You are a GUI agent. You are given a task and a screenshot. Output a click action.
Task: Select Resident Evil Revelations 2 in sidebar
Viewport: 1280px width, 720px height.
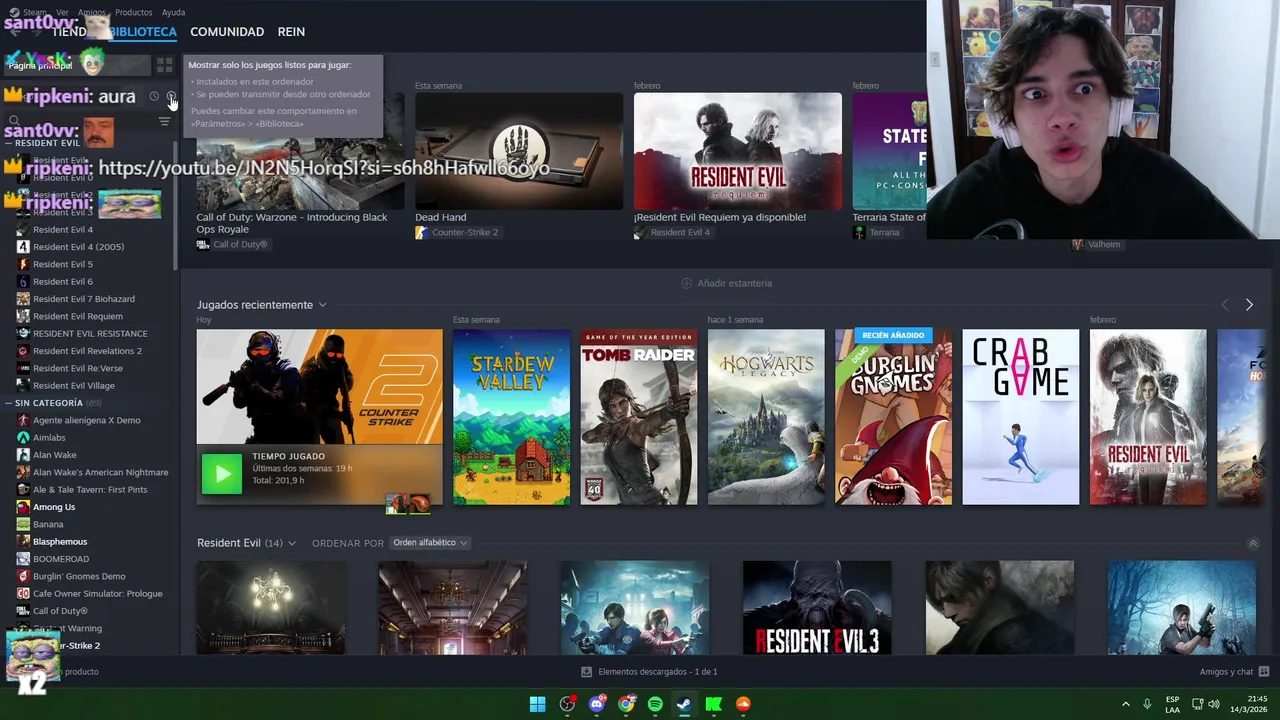(x=87, y=351)
